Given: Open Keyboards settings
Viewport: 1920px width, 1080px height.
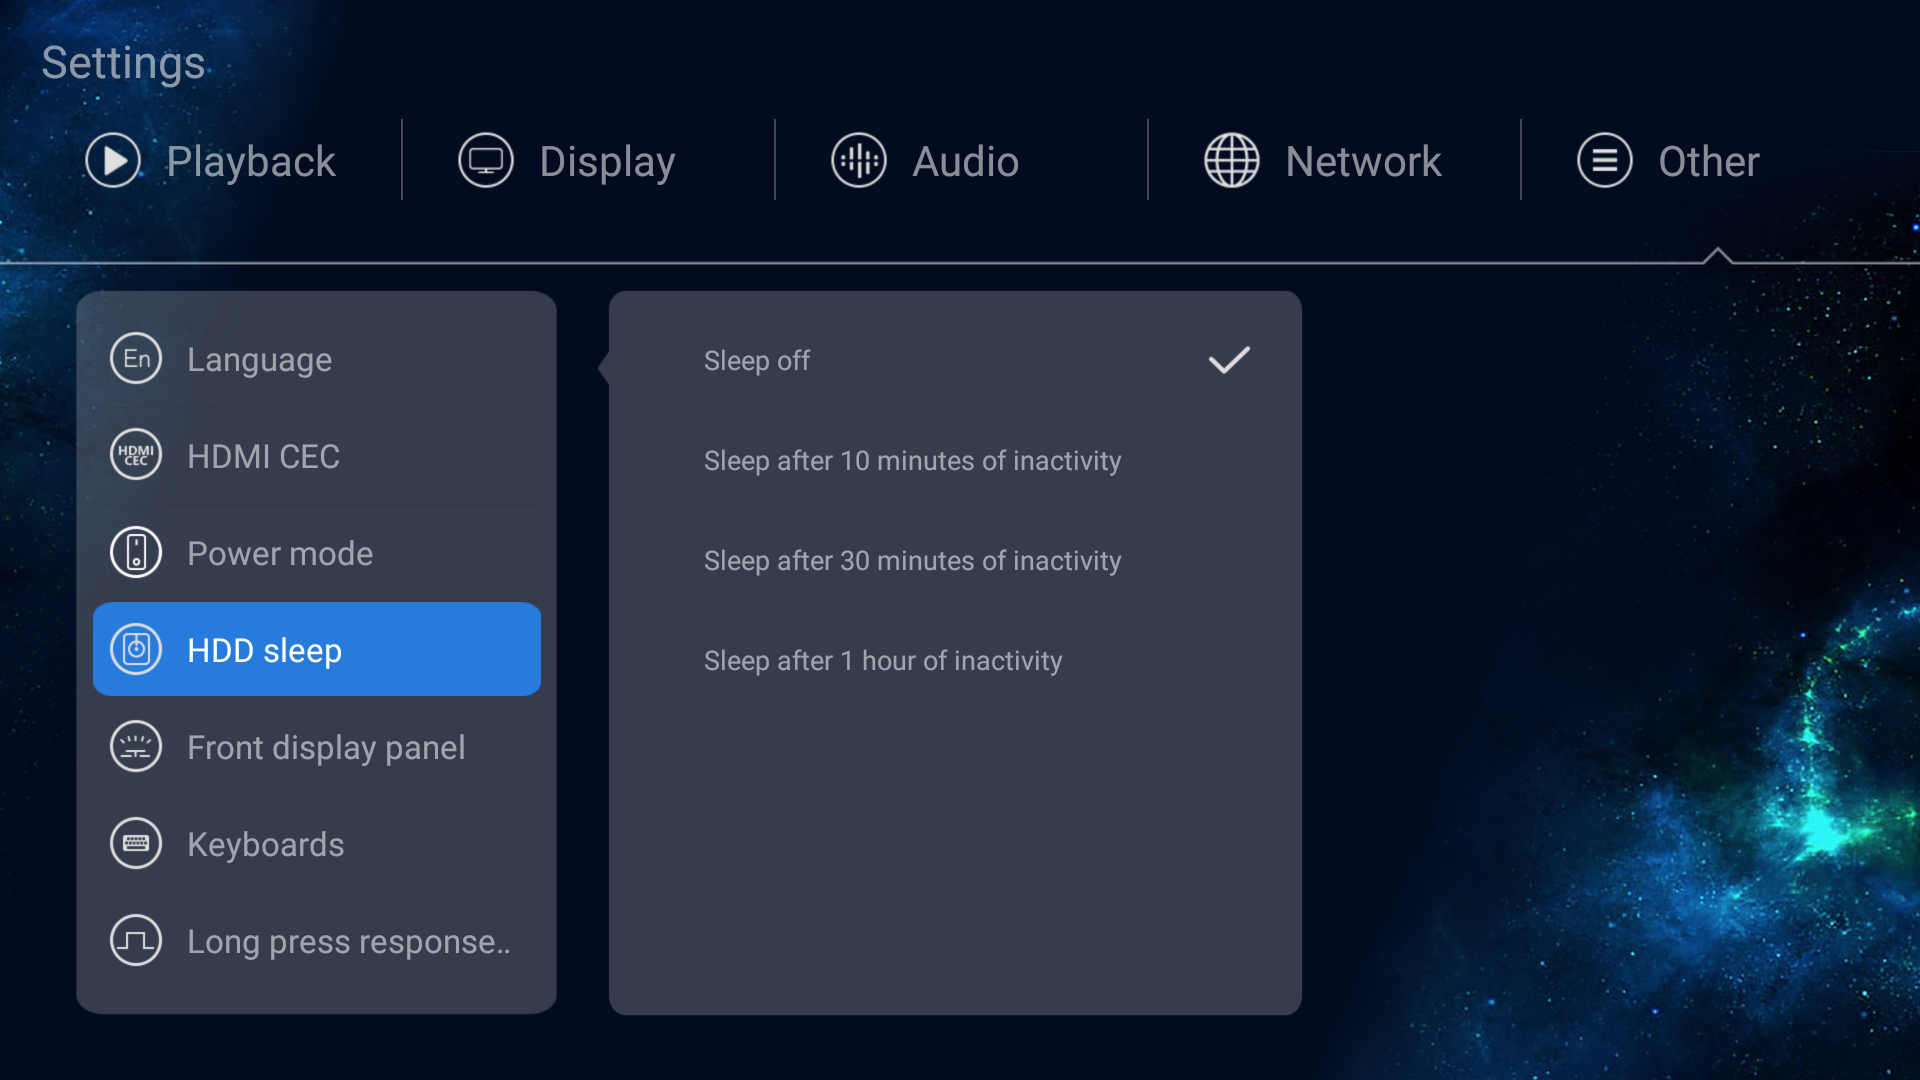Looking at the screenshot, I should coord(317,844).
